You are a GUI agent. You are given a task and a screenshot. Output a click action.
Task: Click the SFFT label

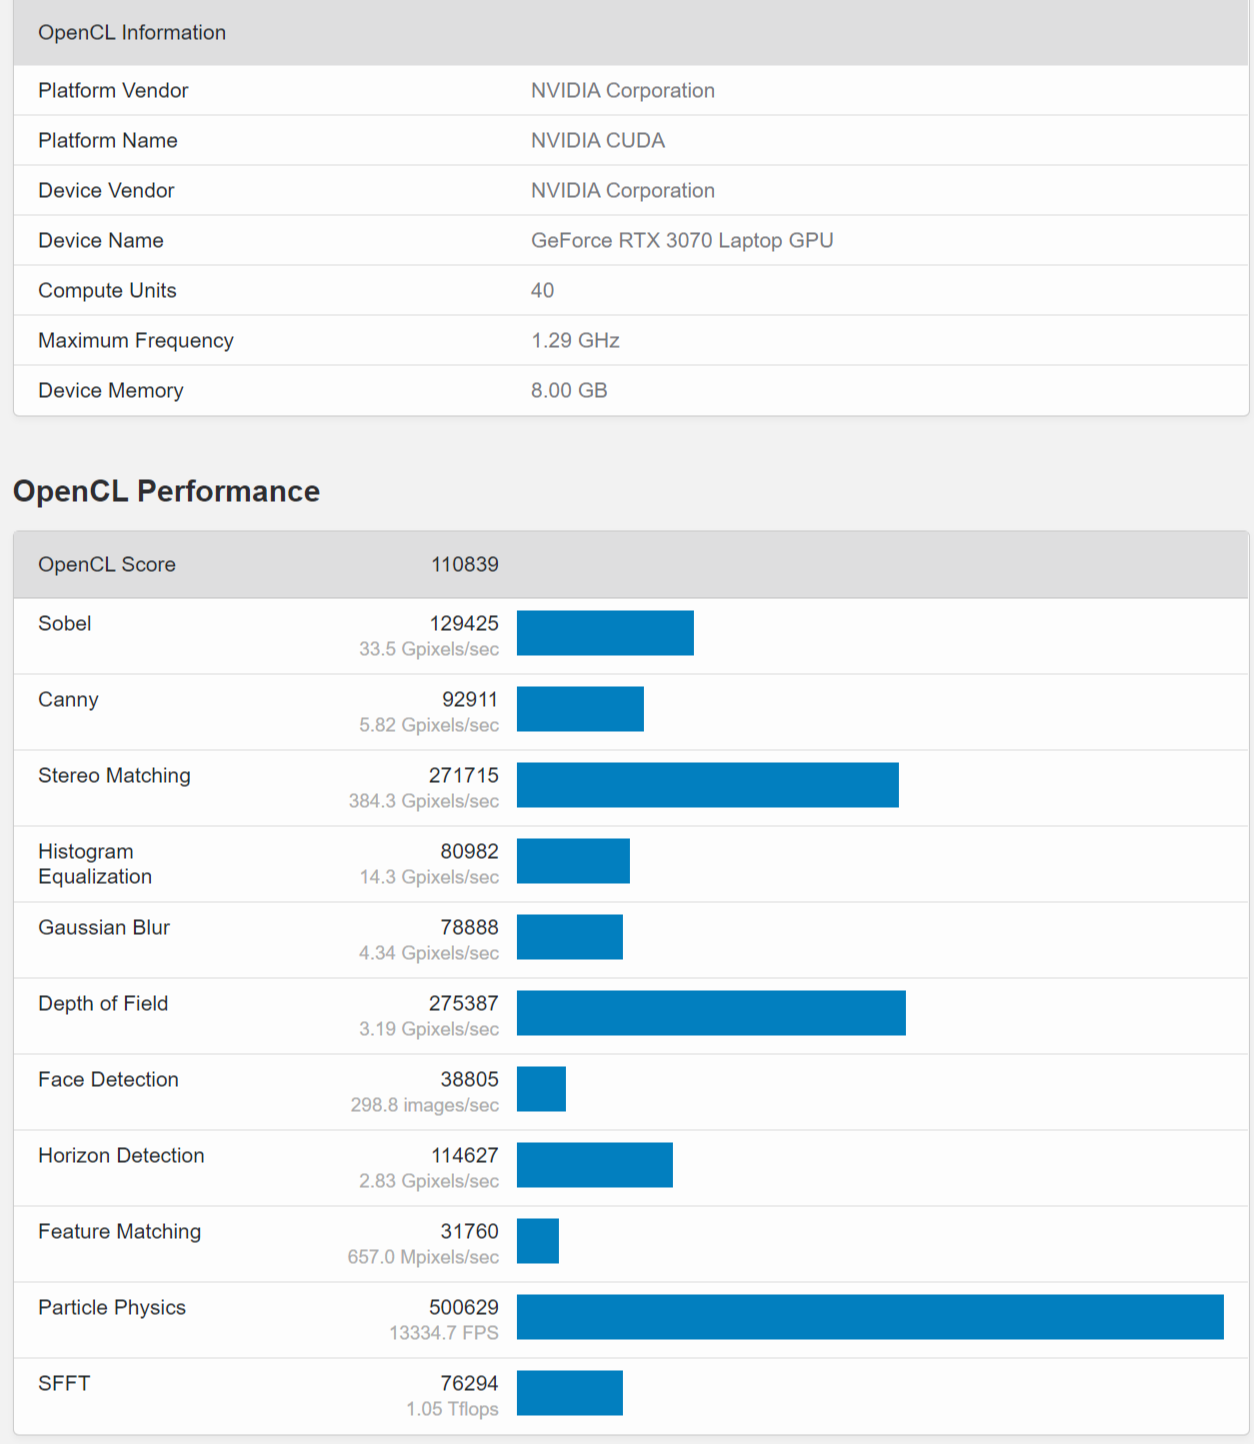point(64,1383)
